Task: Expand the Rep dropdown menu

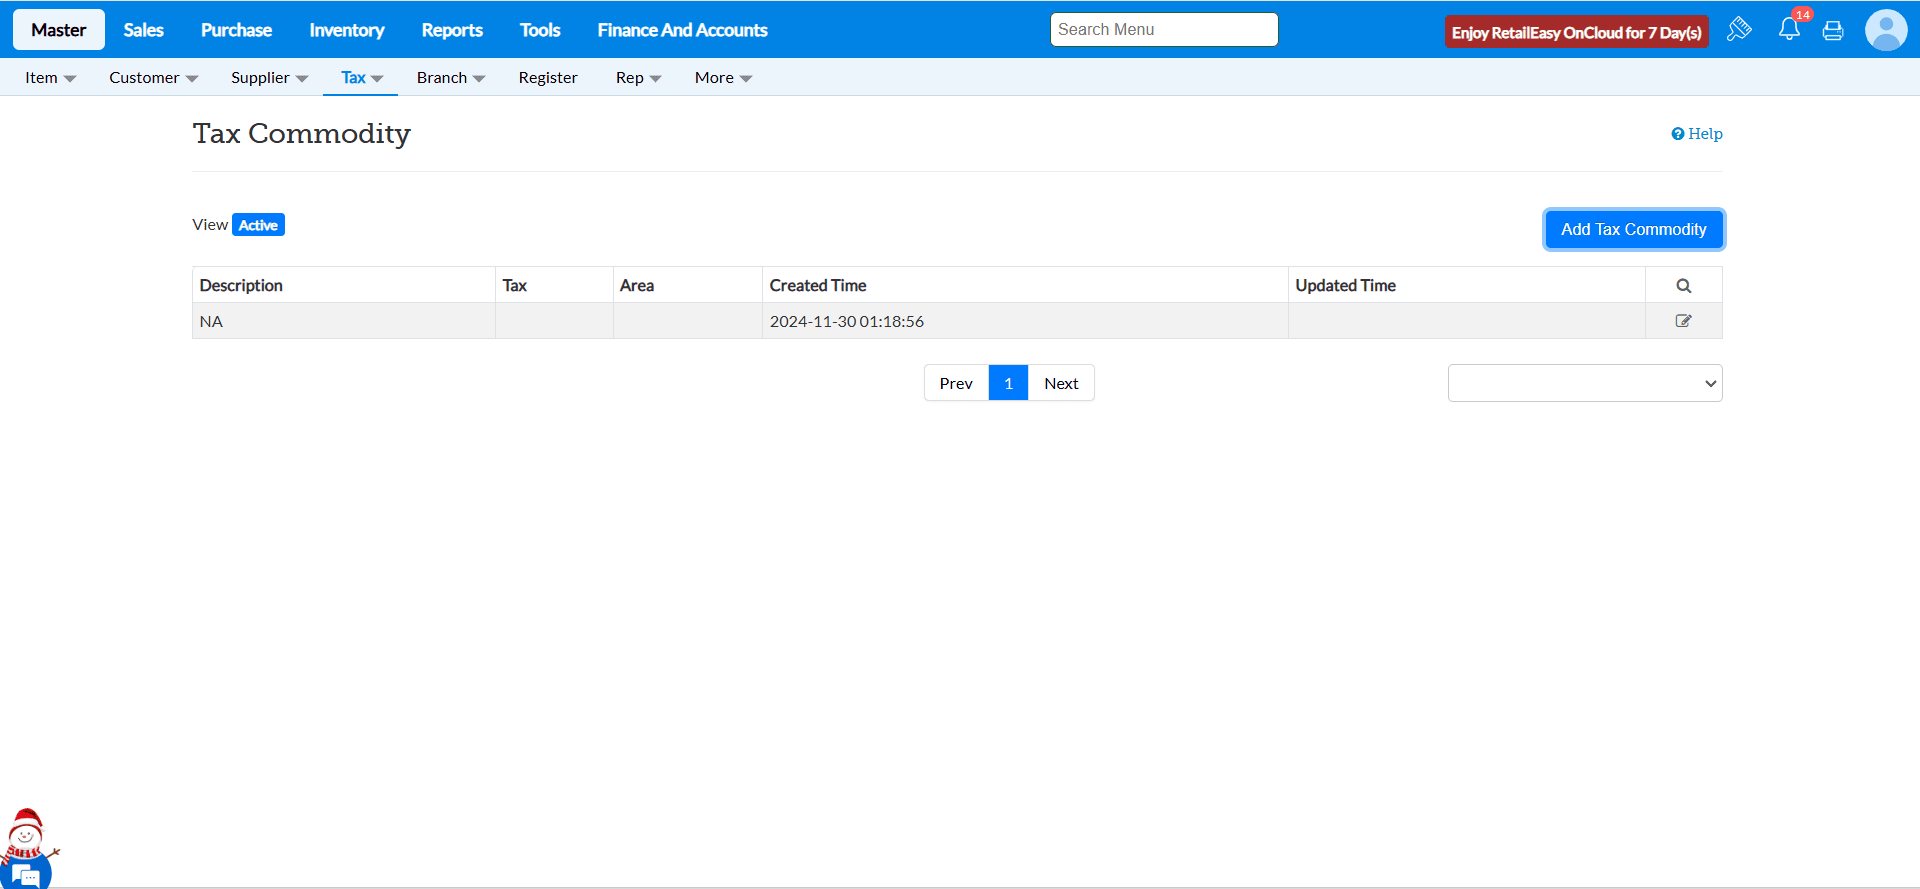Action: coord(638,78)
